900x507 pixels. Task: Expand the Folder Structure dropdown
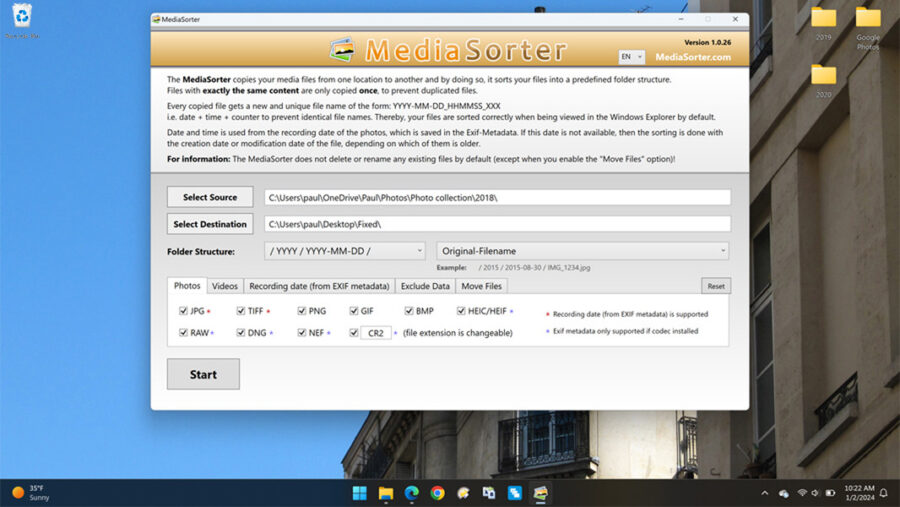click(x=345, y=251)
